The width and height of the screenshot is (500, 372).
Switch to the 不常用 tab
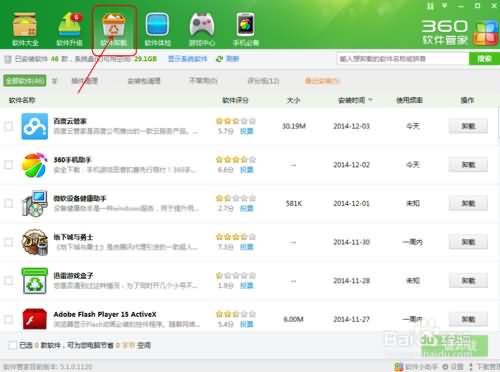coord(203,81)
